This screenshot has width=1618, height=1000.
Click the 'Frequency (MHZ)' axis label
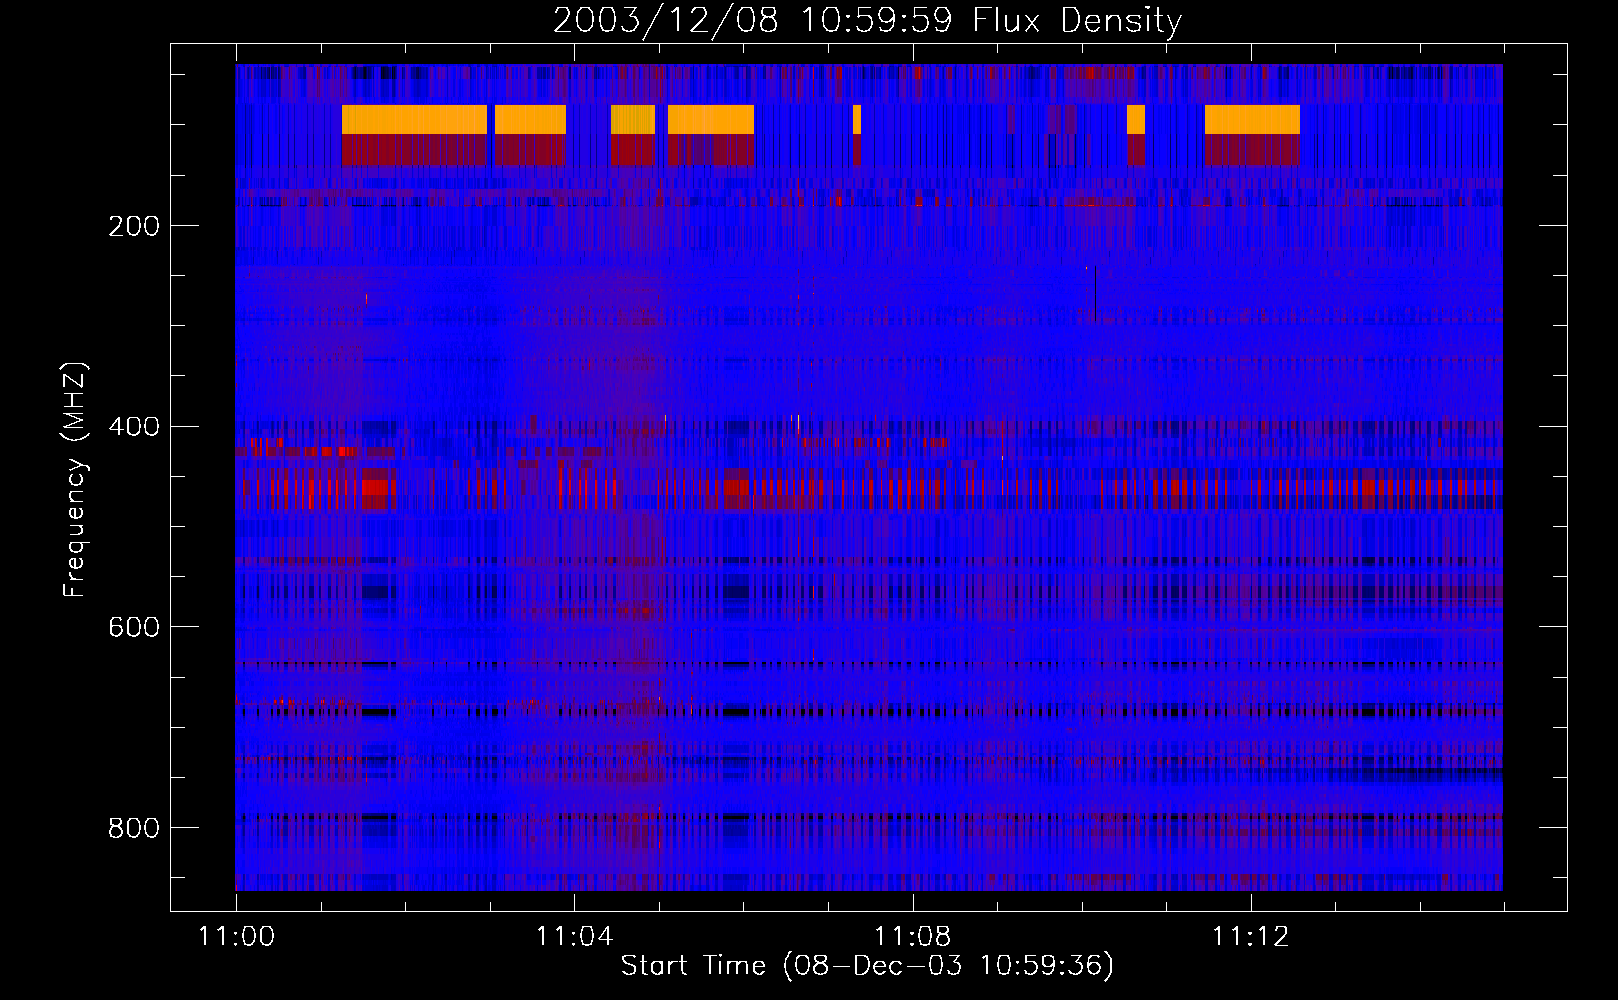click(x=75, y=479)
